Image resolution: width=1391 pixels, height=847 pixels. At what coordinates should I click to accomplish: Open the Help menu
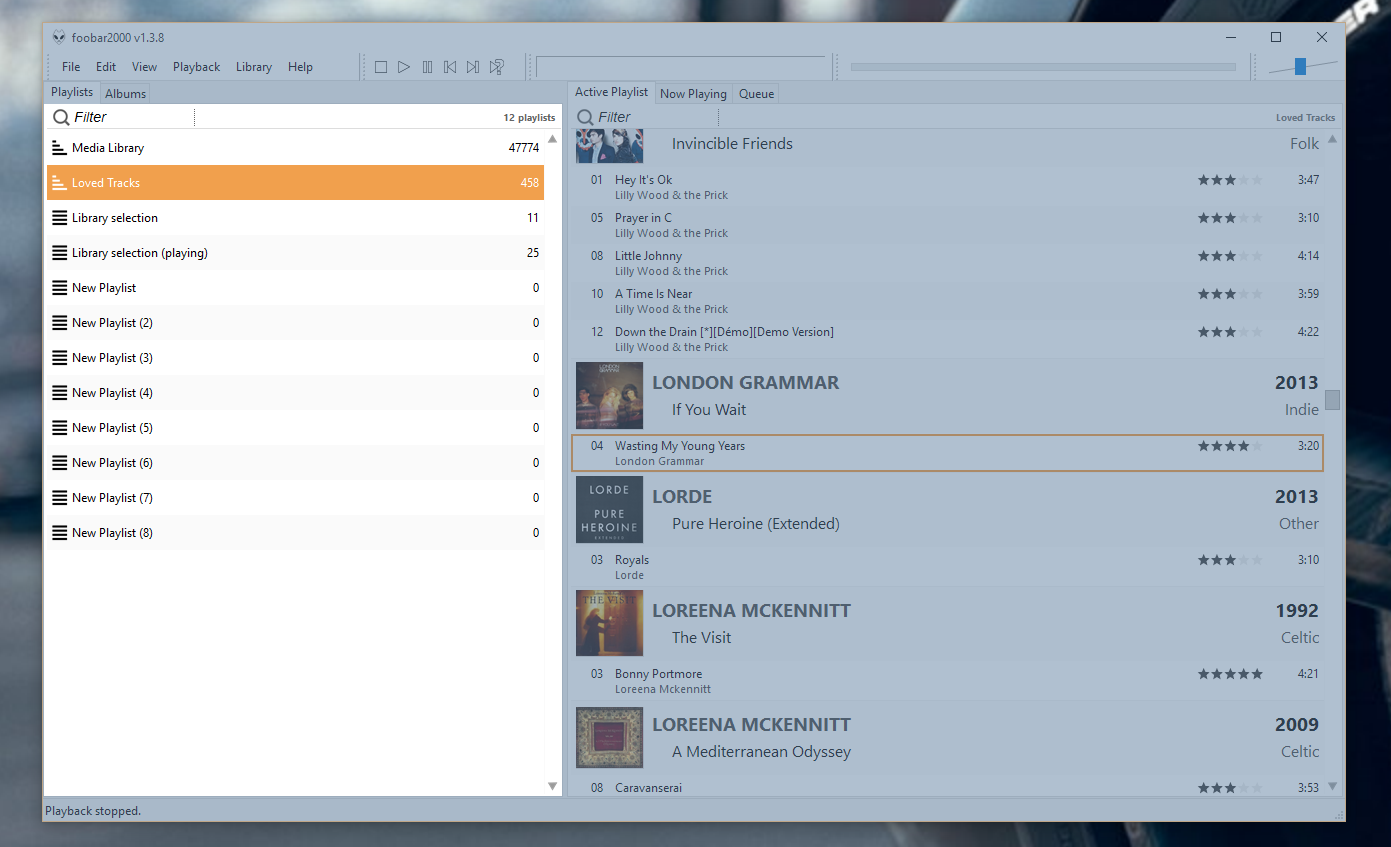(300, 67)
